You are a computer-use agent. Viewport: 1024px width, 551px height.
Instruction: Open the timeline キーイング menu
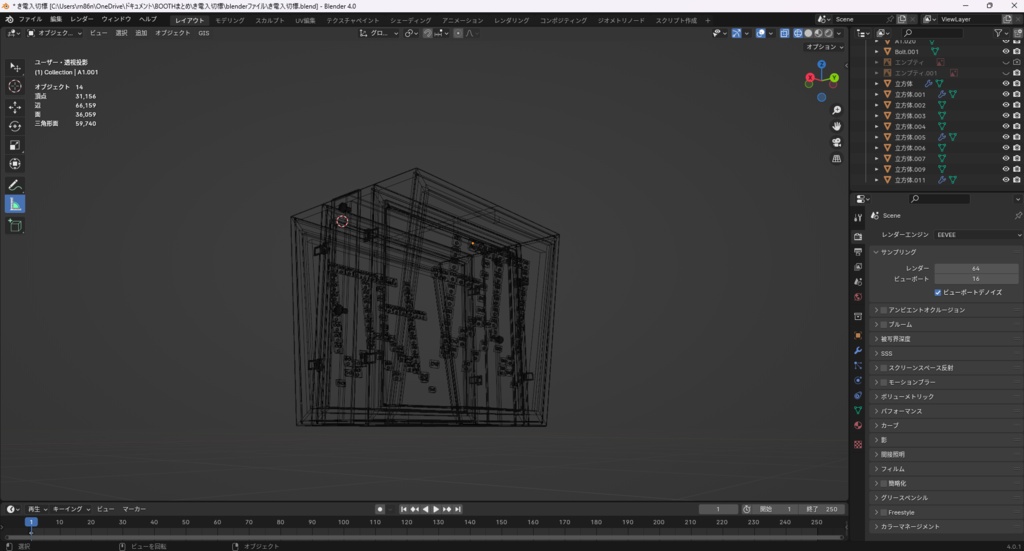tap(71, 509)
